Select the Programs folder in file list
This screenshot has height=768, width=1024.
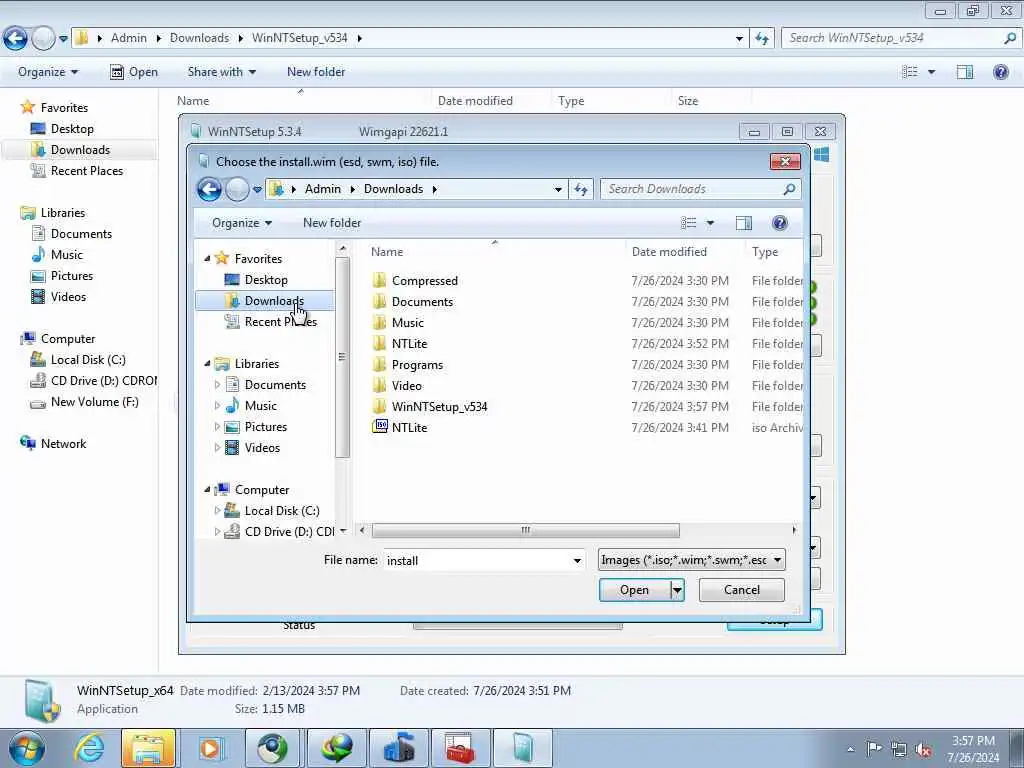(417, 364)
